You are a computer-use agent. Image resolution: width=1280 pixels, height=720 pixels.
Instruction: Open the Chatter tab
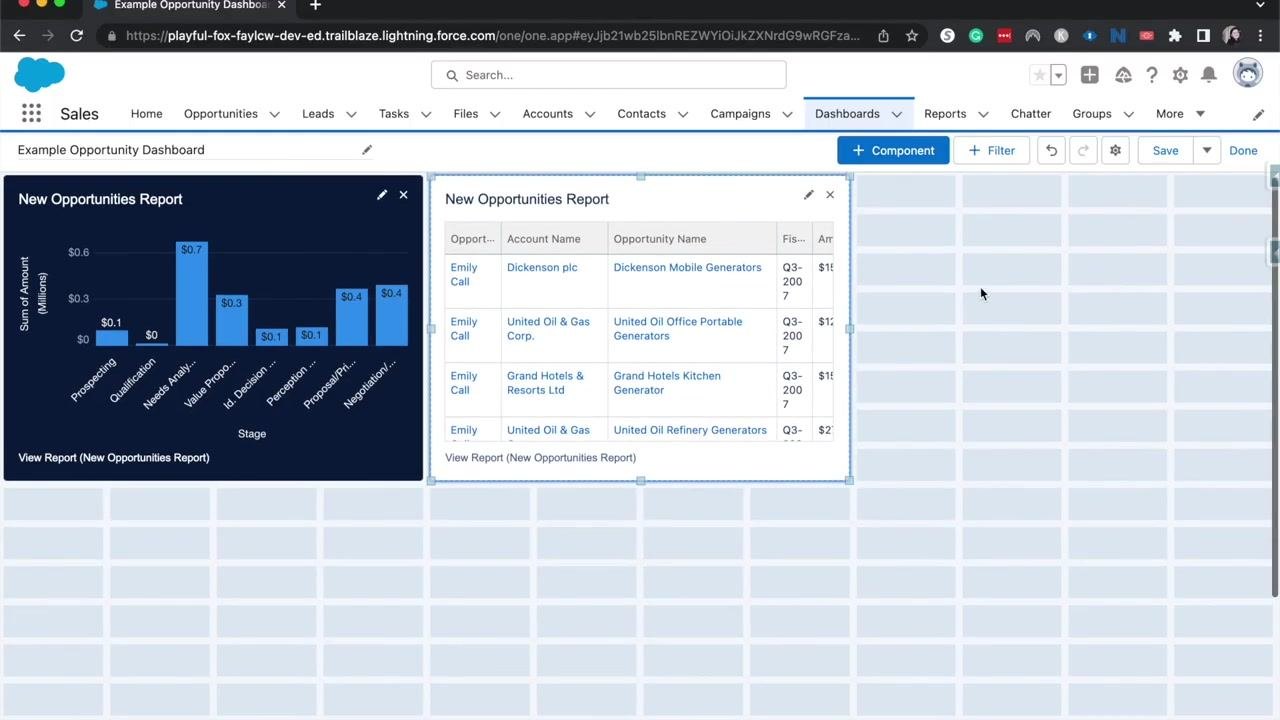[x=1031, y=114]
